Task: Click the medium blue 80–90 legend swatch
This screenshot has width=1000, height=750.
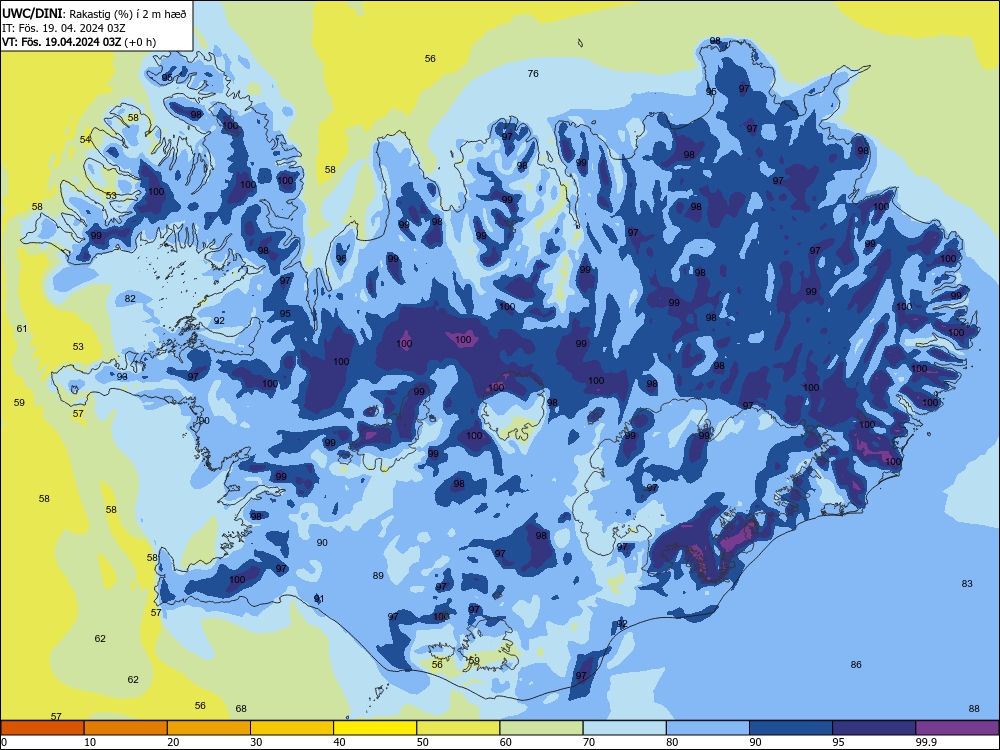Action: (708, 728)
